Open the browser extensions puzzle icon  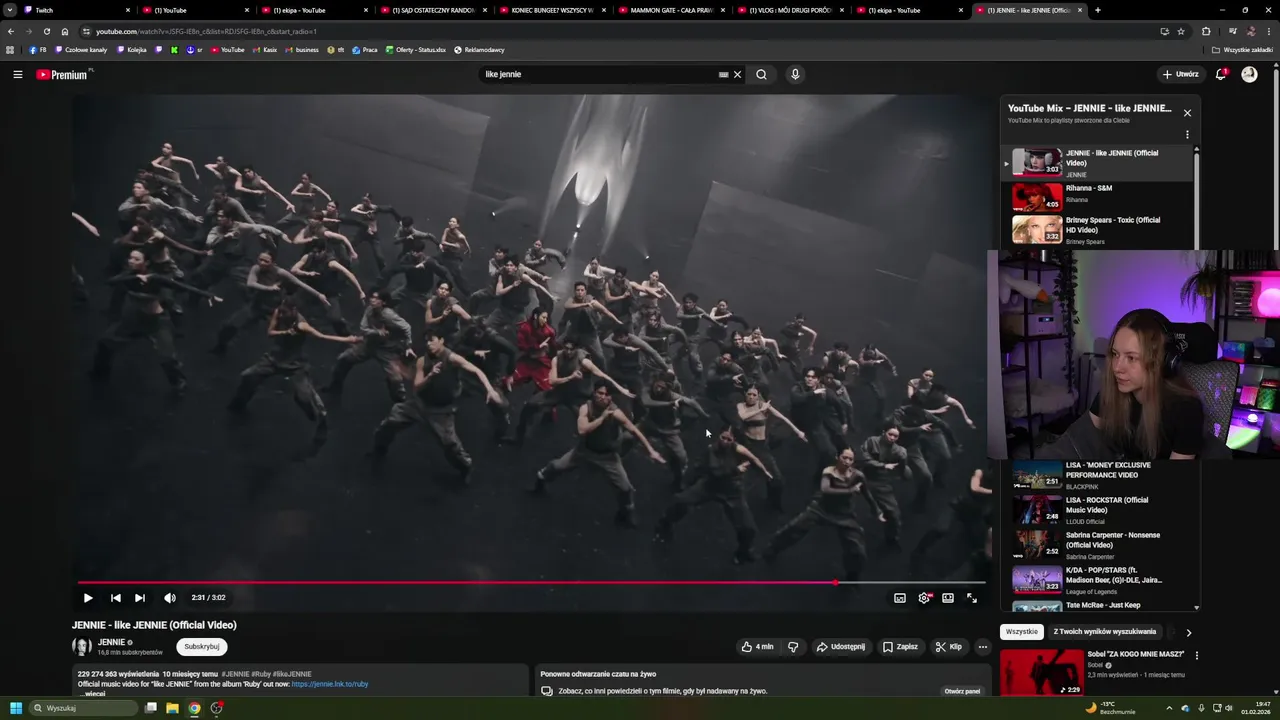tap(1206, 31)
